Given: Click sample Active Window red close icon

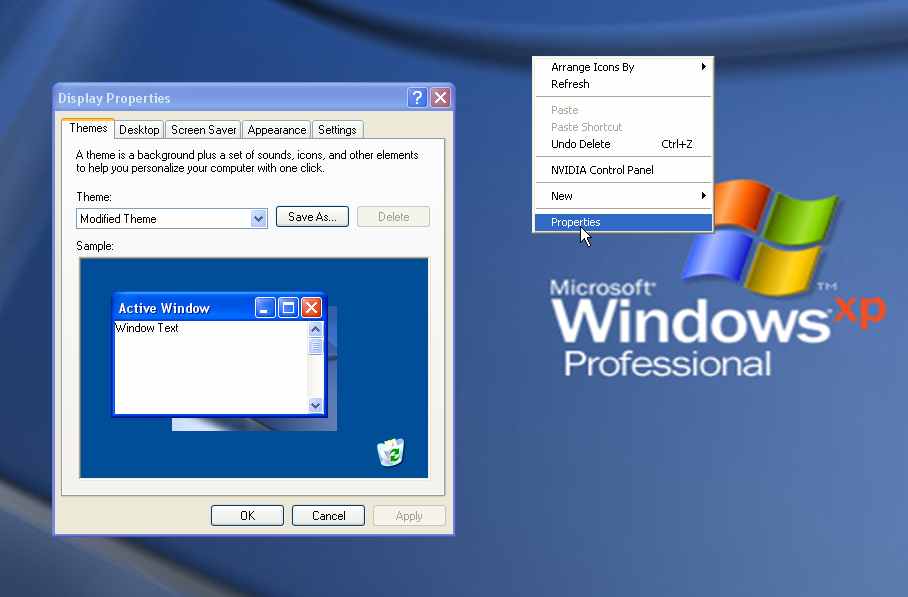Looking at the screenshot, I should (312, 307).
